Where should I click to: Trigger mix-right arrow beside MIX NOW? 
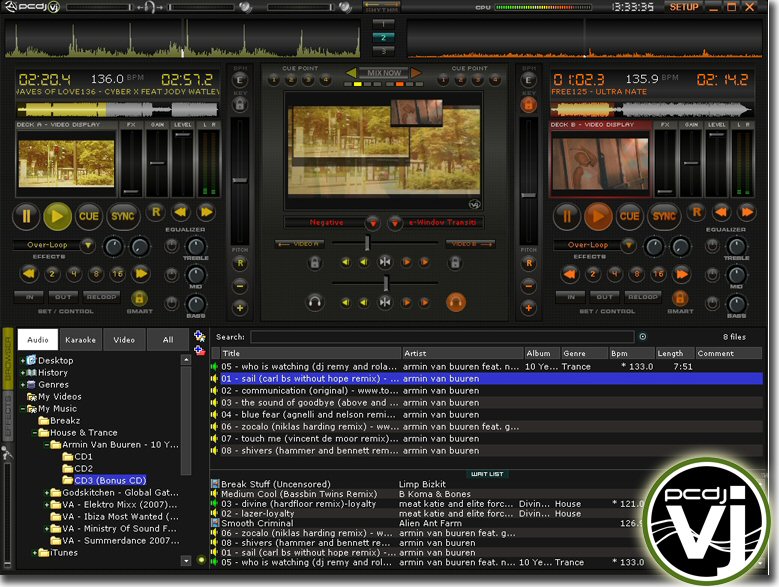pos(416,73)
